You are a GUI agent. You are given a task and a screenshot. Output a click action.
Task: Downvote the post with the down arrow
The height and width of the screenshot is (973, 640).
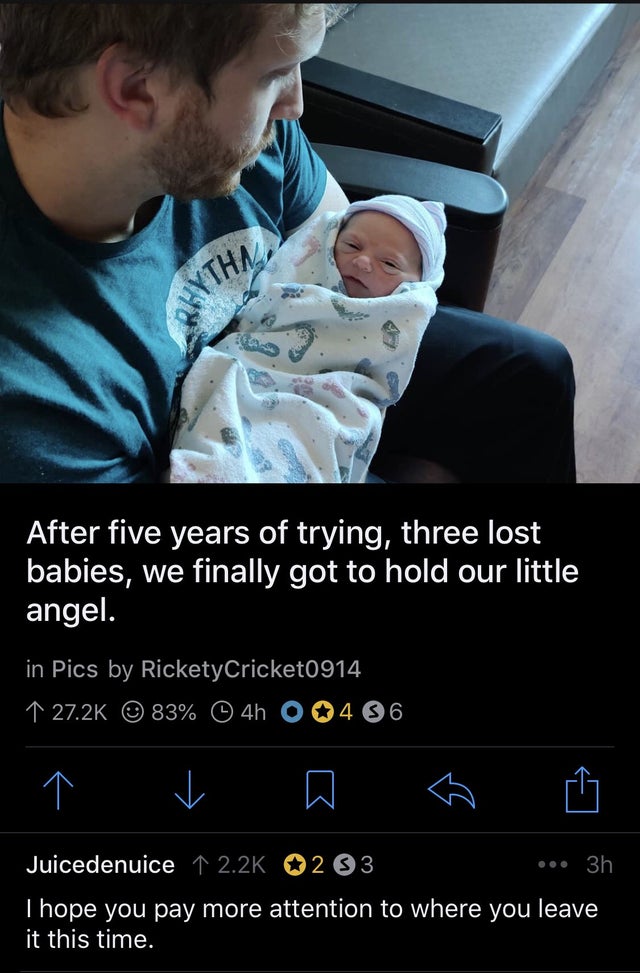click(189, 790)
